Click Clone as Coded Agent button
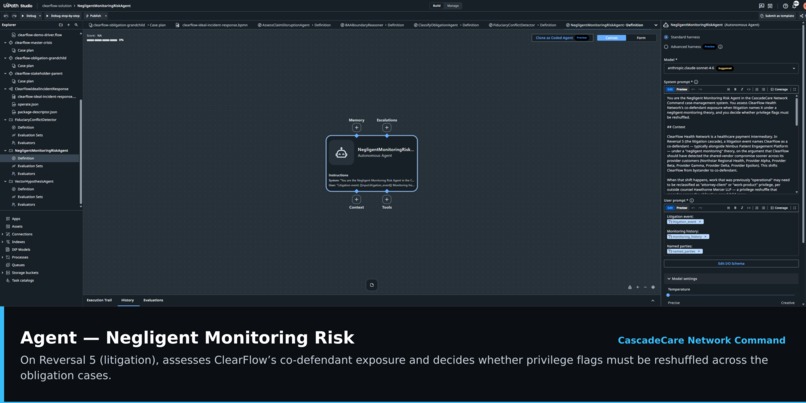This screenshot has width=806, height=403. click(x=562, y=38)
